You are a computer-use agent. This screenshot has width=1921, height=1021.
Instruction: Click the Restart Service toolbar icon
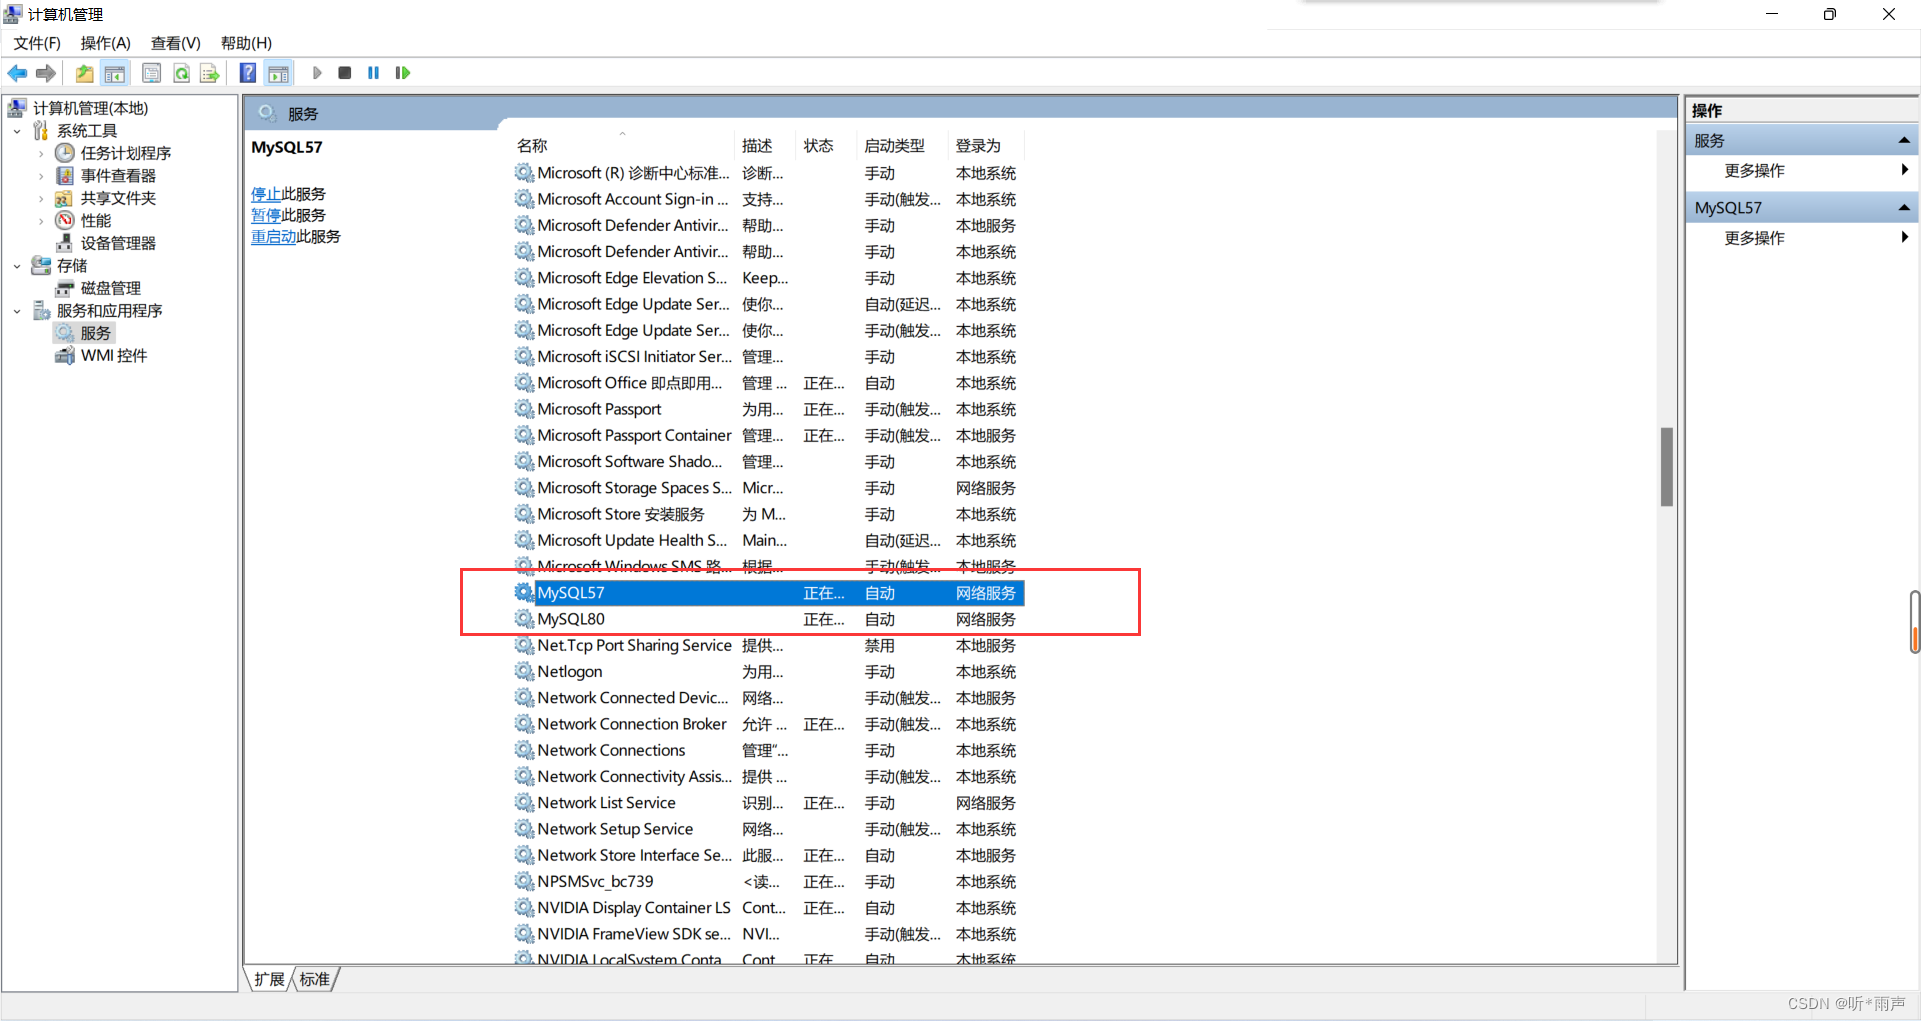pos(403,73)
